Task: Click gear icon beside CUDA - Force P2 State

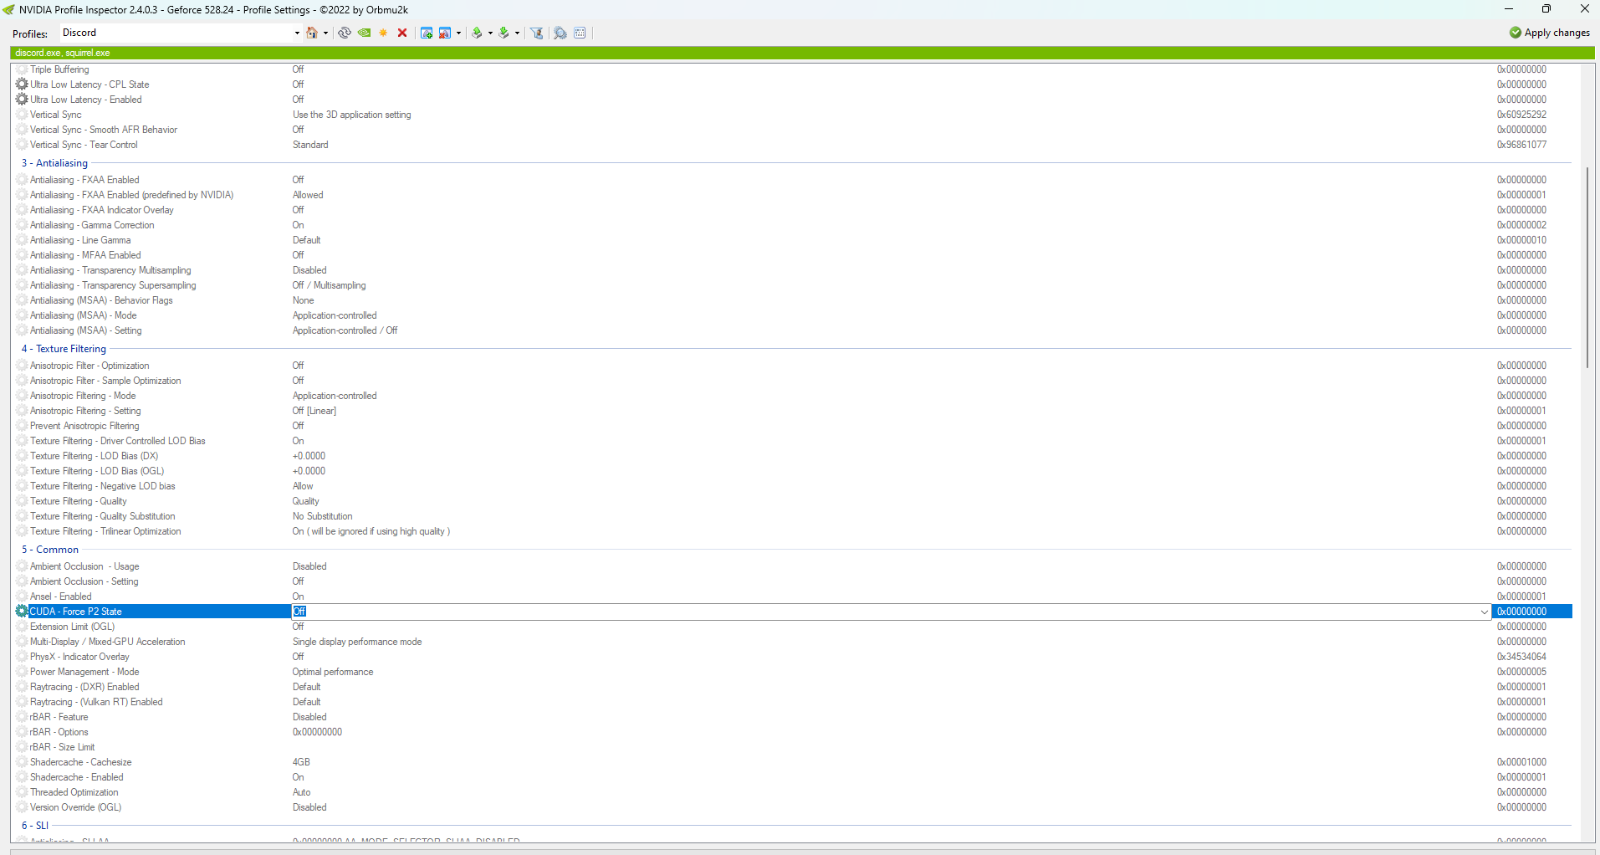Action: (22, 611)
